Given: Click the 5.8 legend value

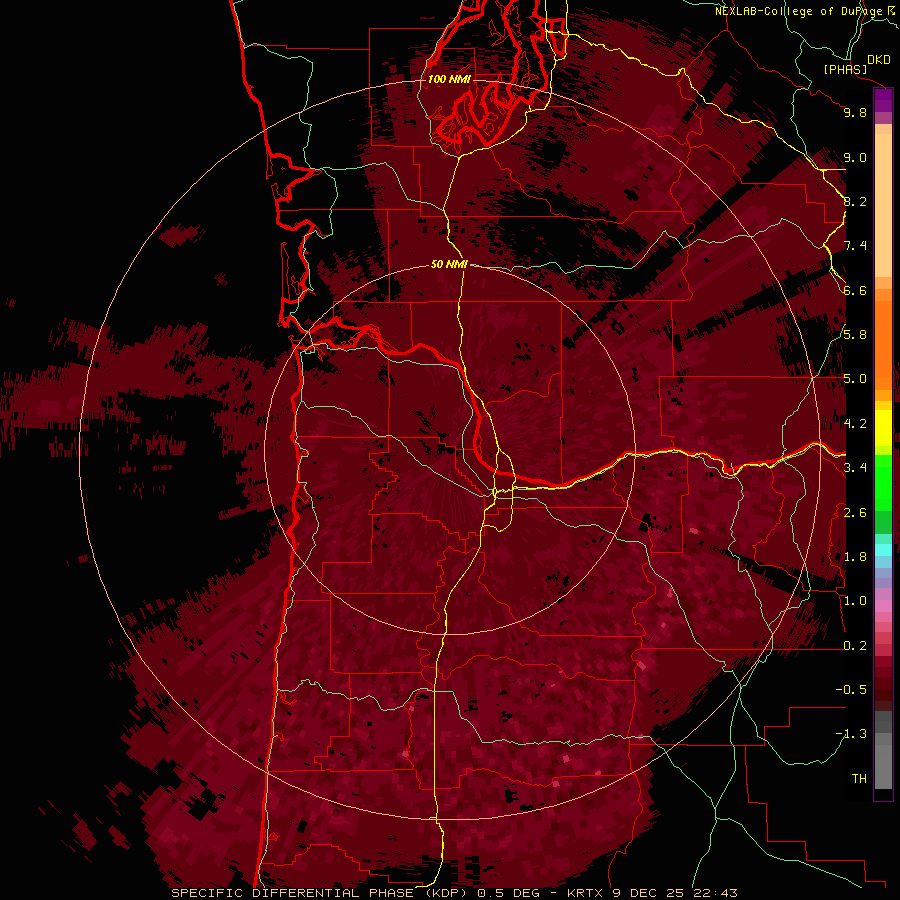Looking at the screenshot, I should 855,335.
